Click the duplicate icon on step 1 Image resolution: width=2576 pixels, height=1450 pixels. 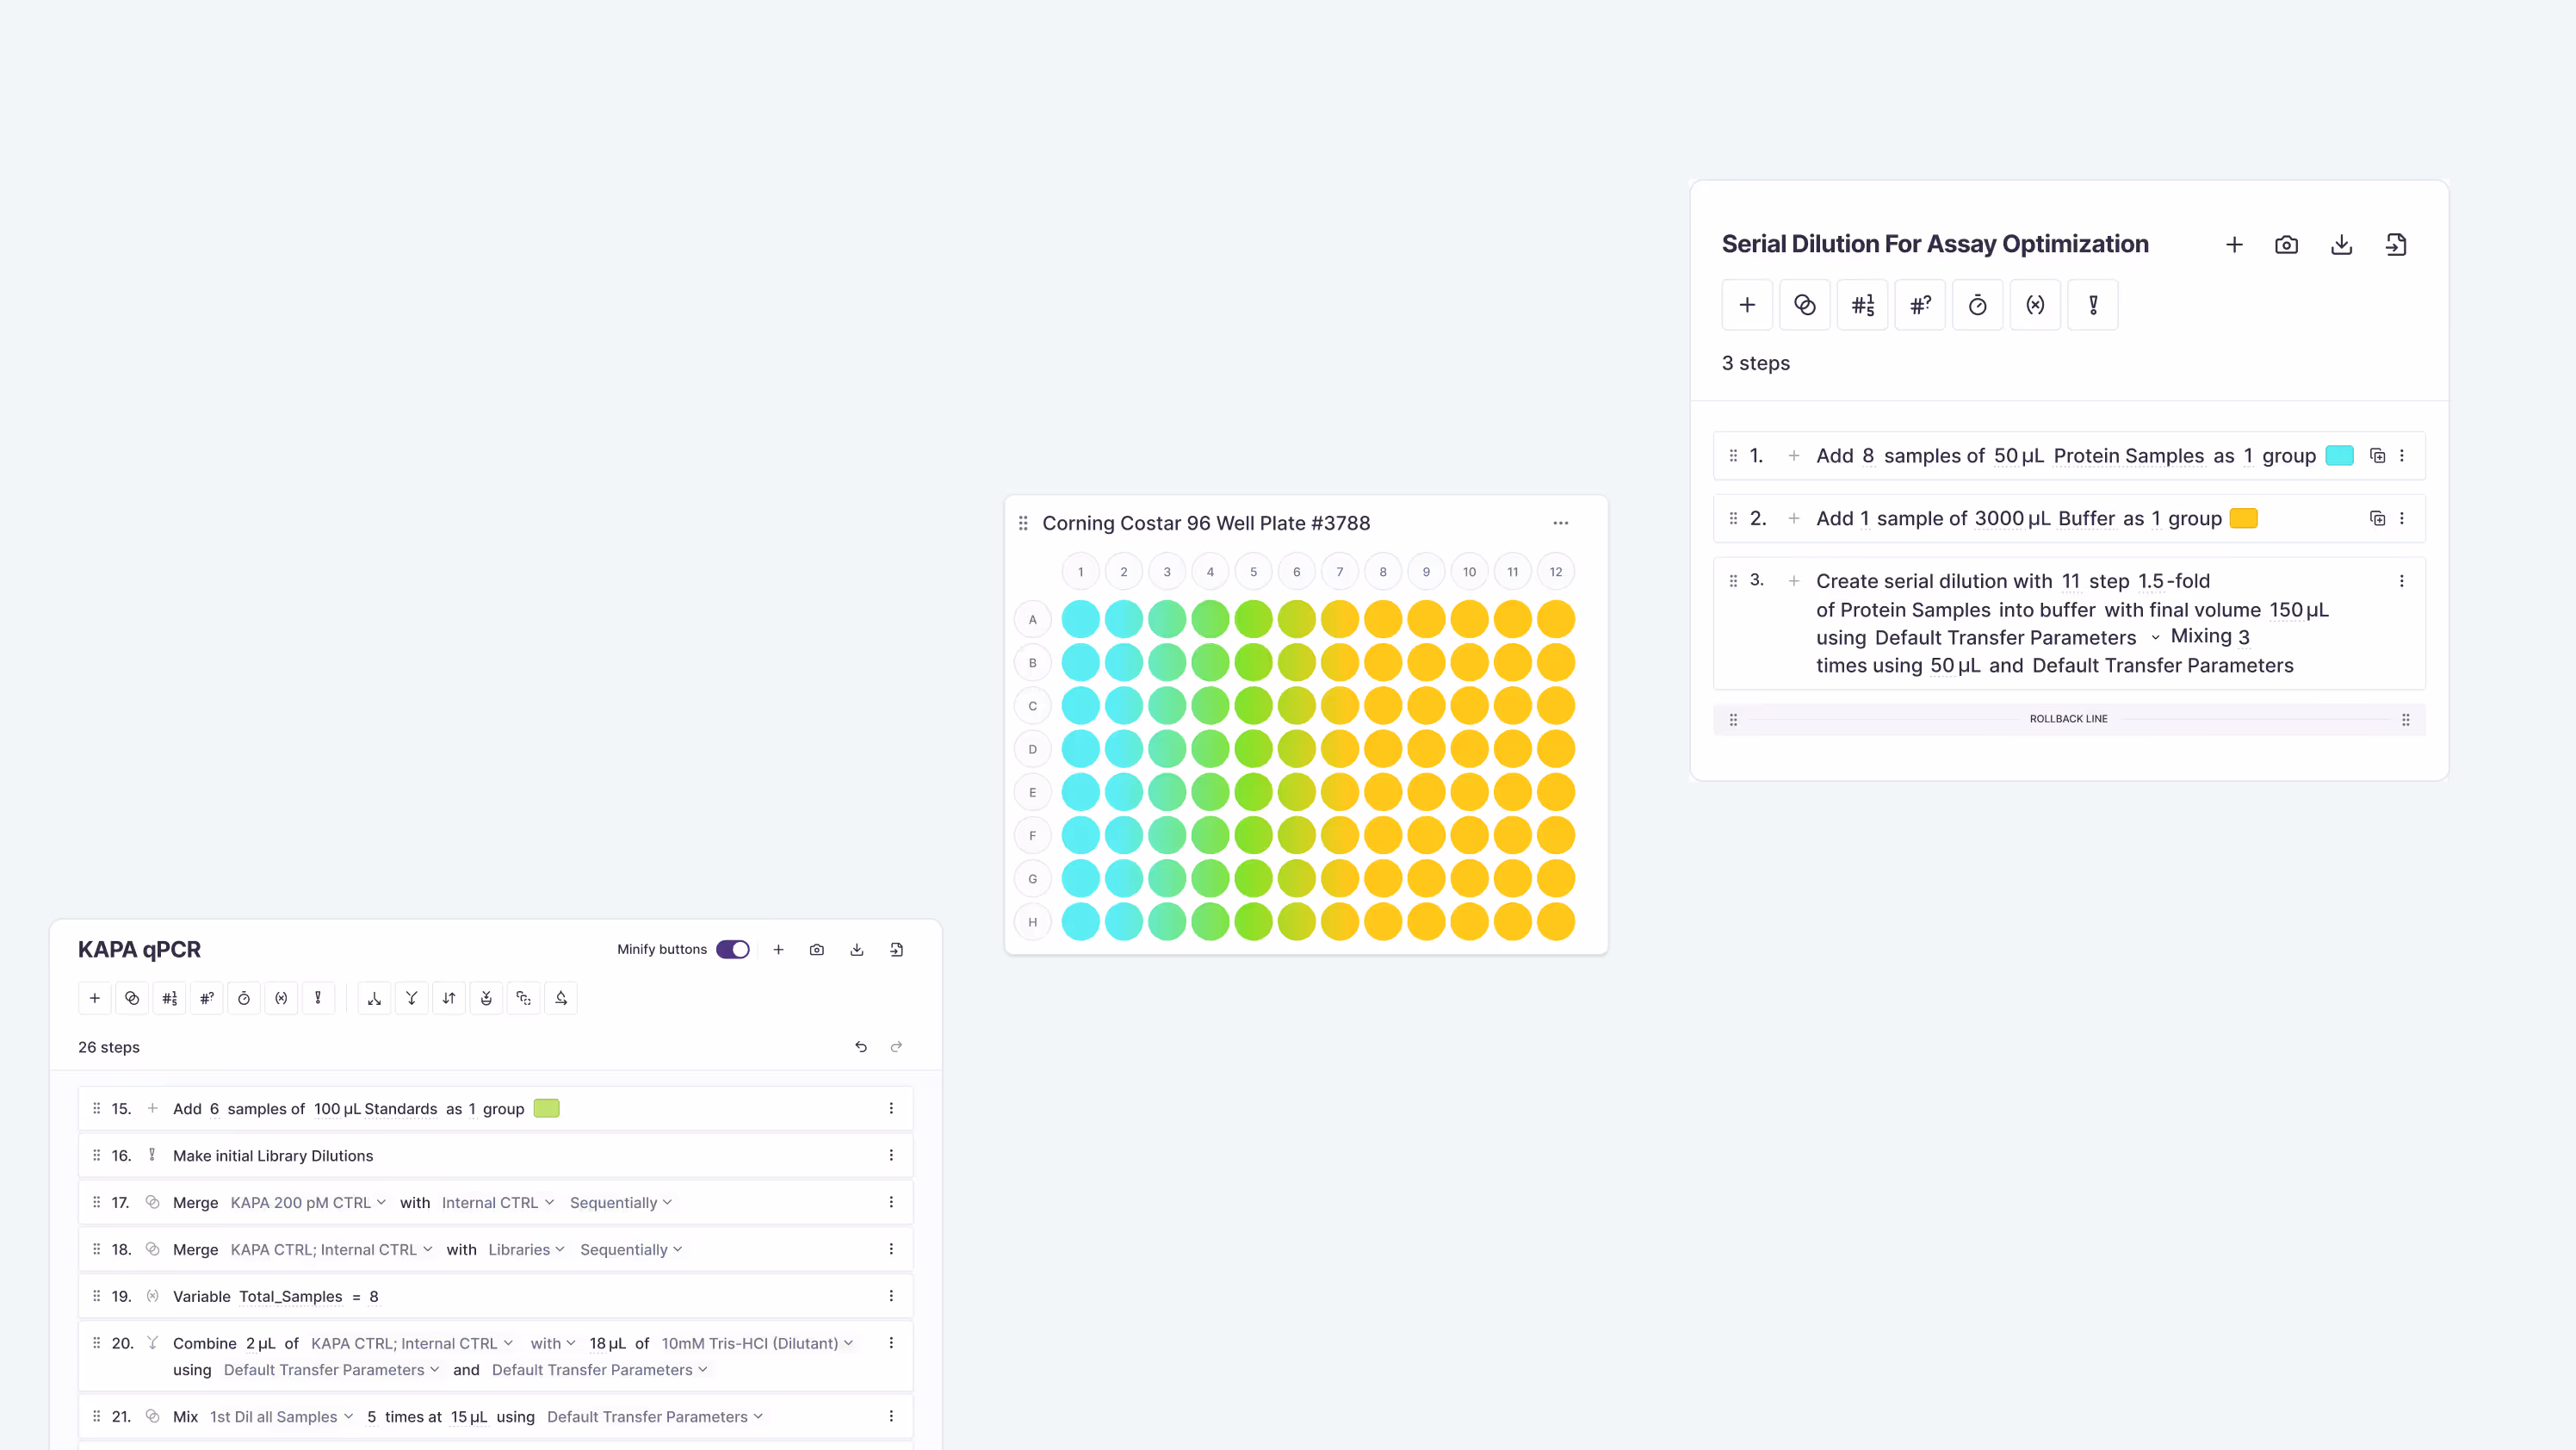point(2377,455)
